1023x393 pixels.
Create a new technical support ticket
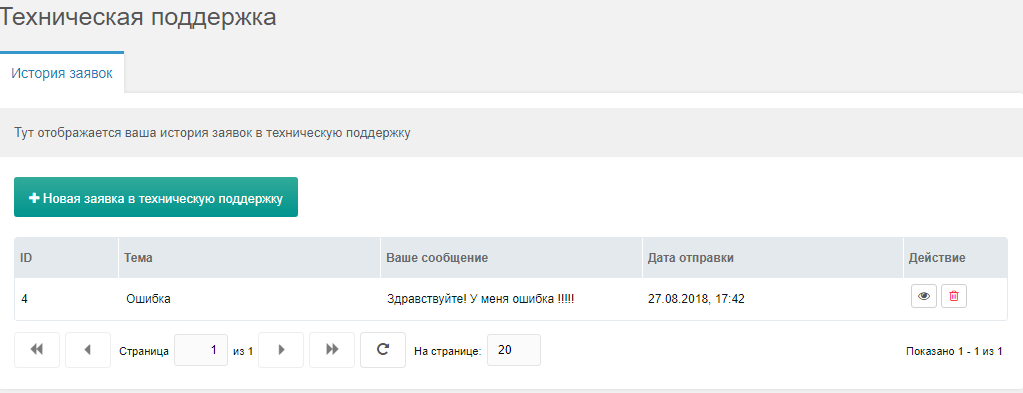coord(156,197)
